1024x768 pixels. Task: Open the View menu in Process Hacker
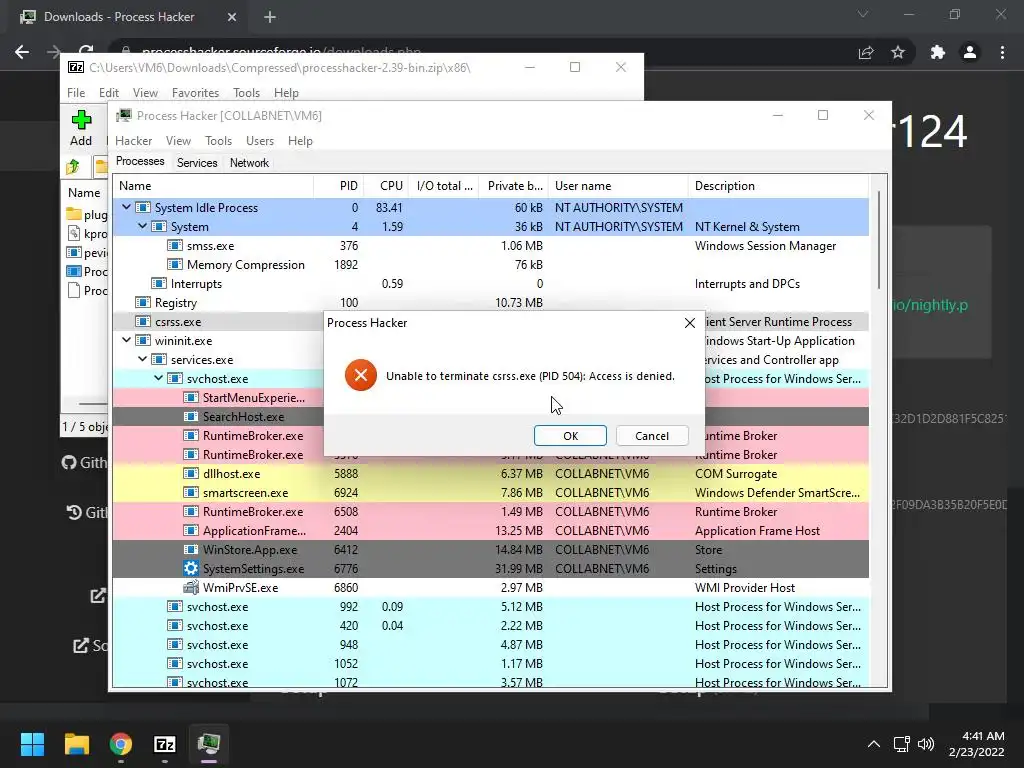click(178, 140)
